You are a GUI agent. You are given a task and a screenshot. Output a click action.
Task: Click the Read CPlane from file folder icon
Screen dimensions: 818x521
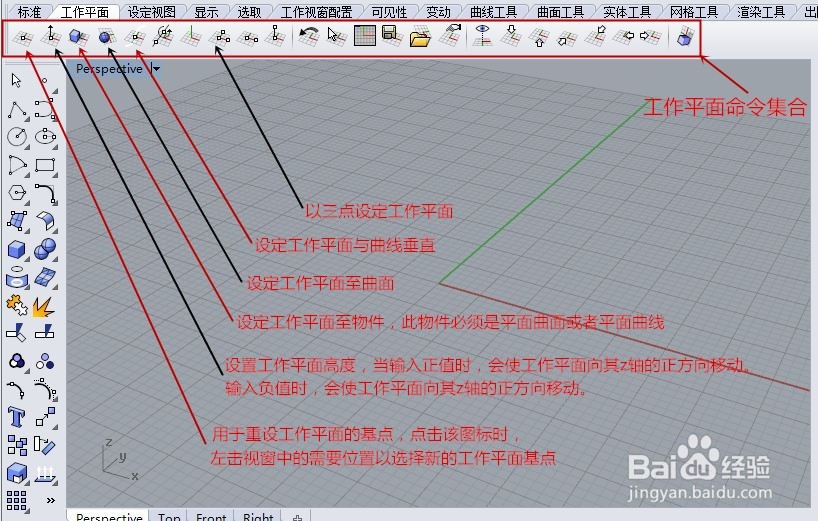420,38
